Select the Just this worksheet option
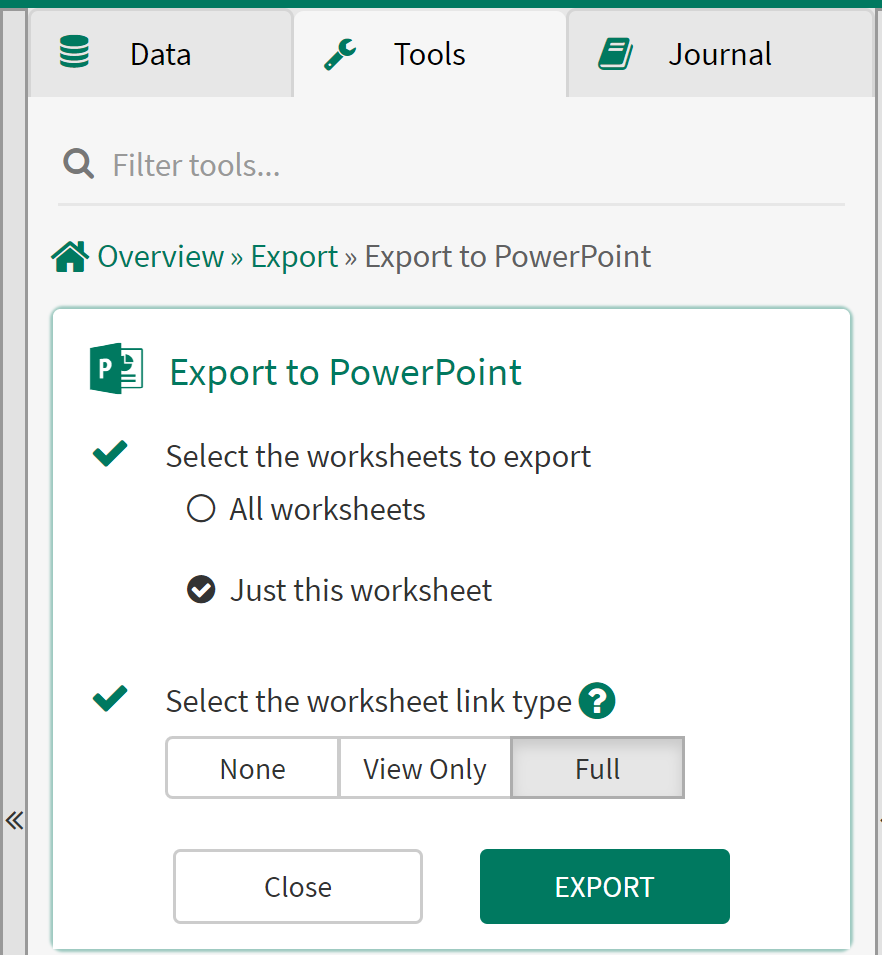 pos(201,589)
